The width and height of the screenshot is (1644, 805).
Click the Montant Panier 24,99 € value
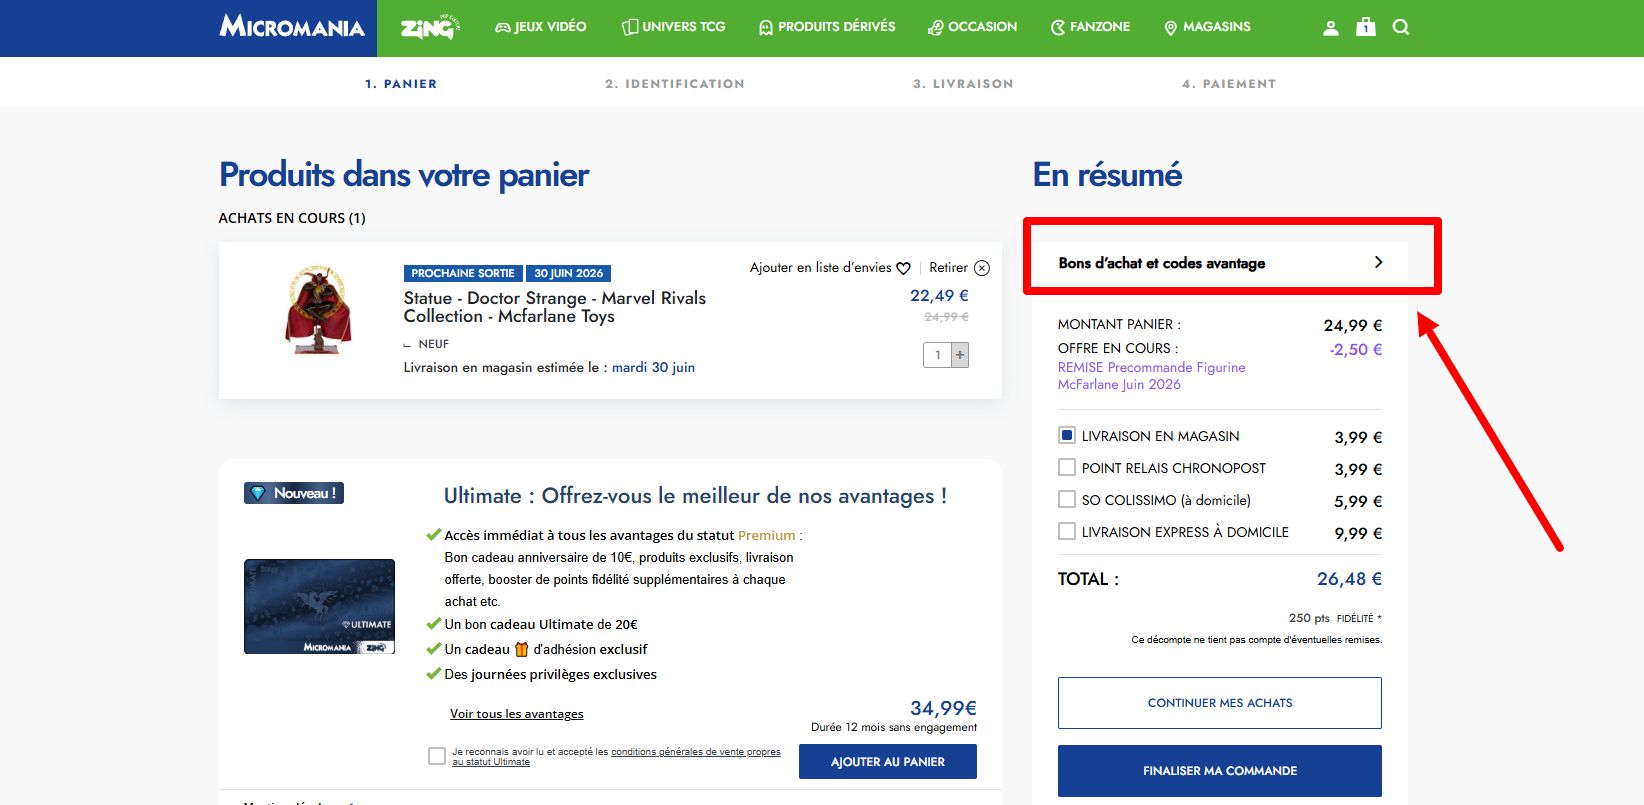tap(1353, 325)
